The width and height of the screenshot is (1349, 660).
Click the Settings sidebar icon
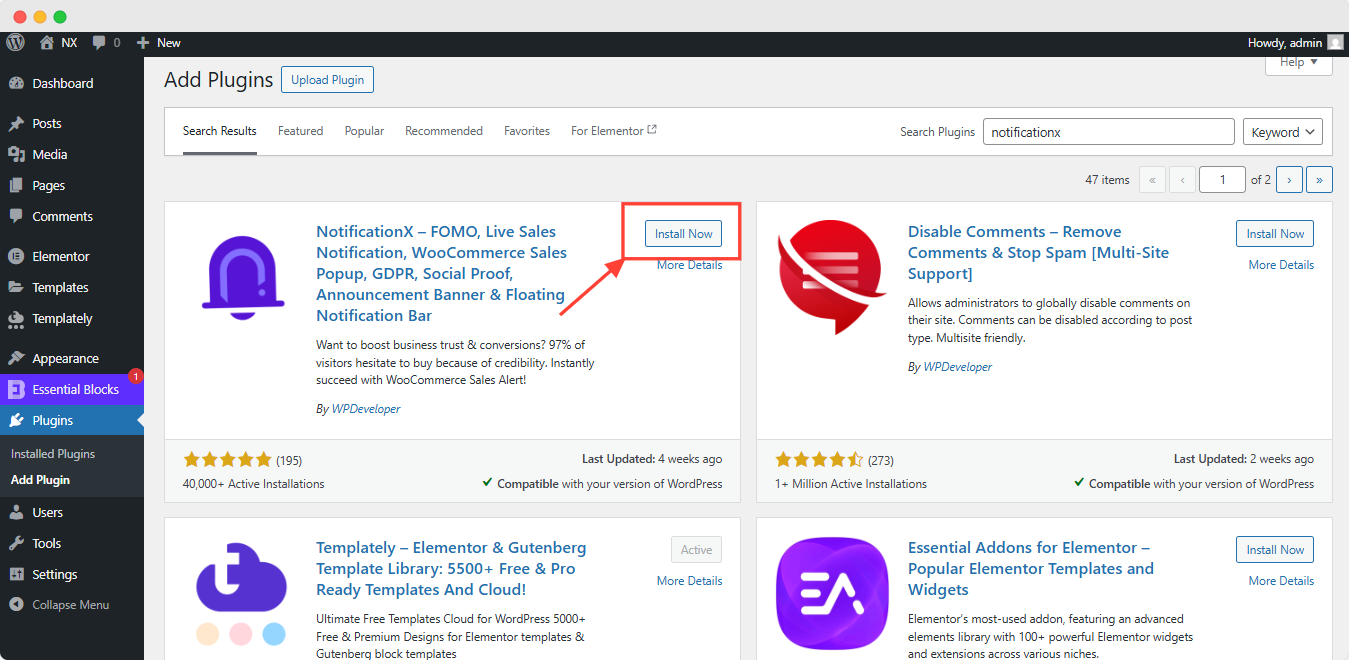pyautogui.click(x=16, y=575)
